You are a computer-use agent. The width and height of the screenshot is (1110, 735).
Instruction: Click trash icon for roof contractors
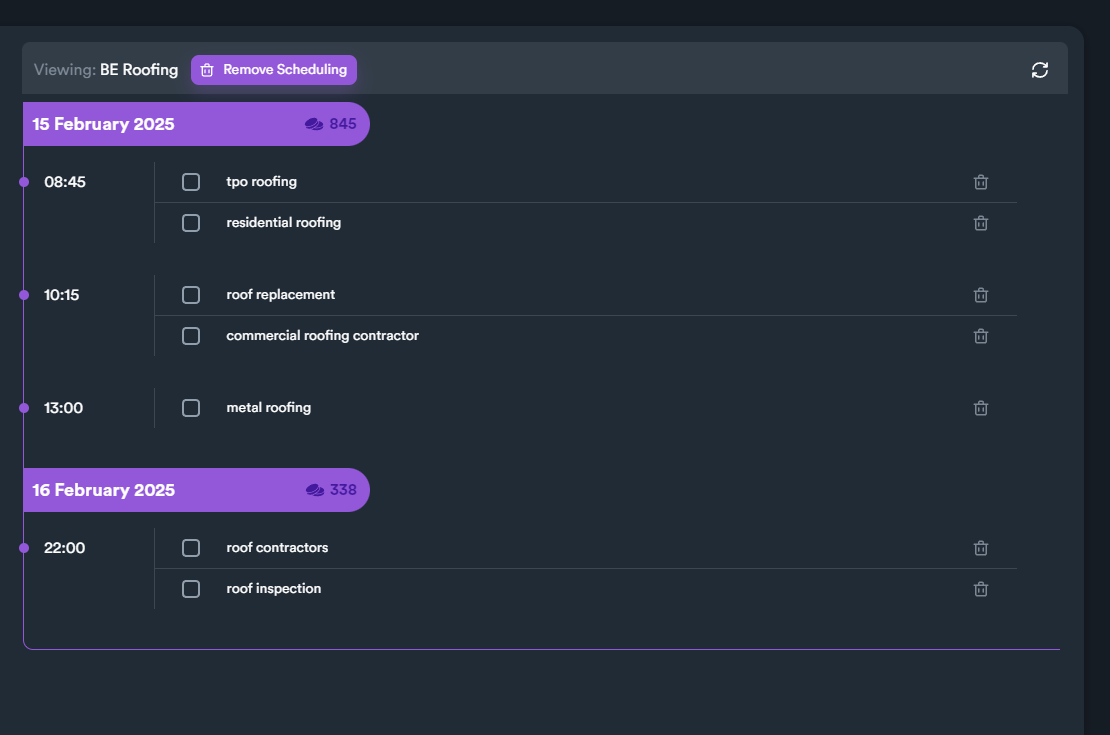(x=981, y=548)
